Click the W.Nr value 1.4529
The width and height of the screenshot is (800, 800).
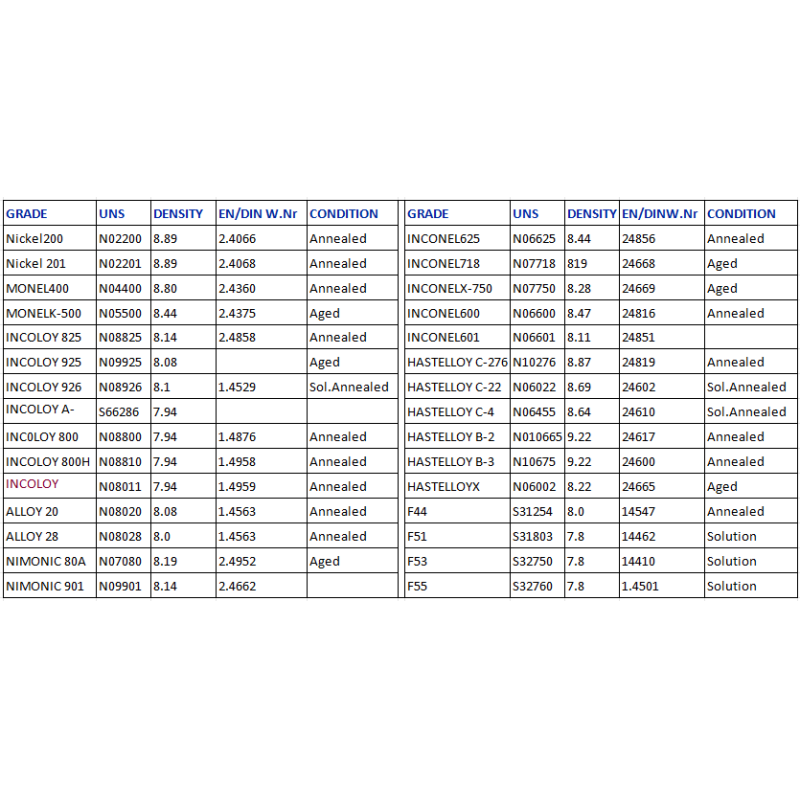coord(261,387)
